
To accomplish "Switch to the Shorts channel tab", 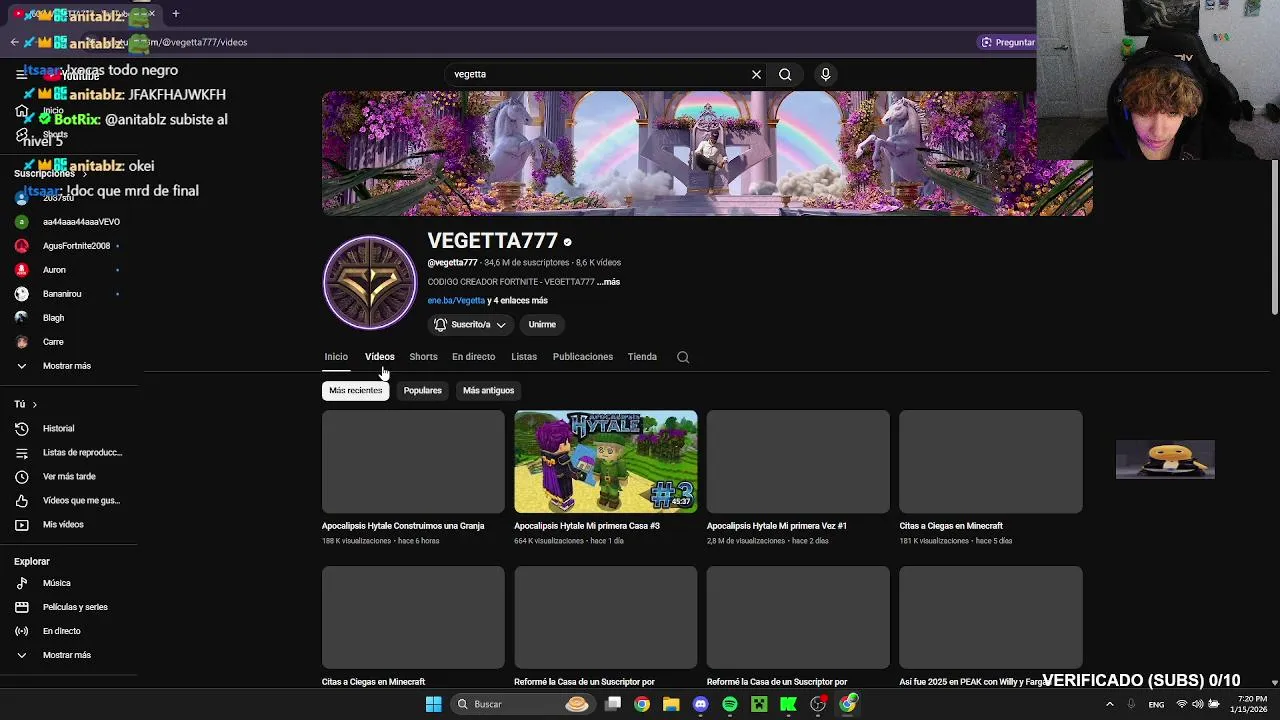I will tap(423, 357).
